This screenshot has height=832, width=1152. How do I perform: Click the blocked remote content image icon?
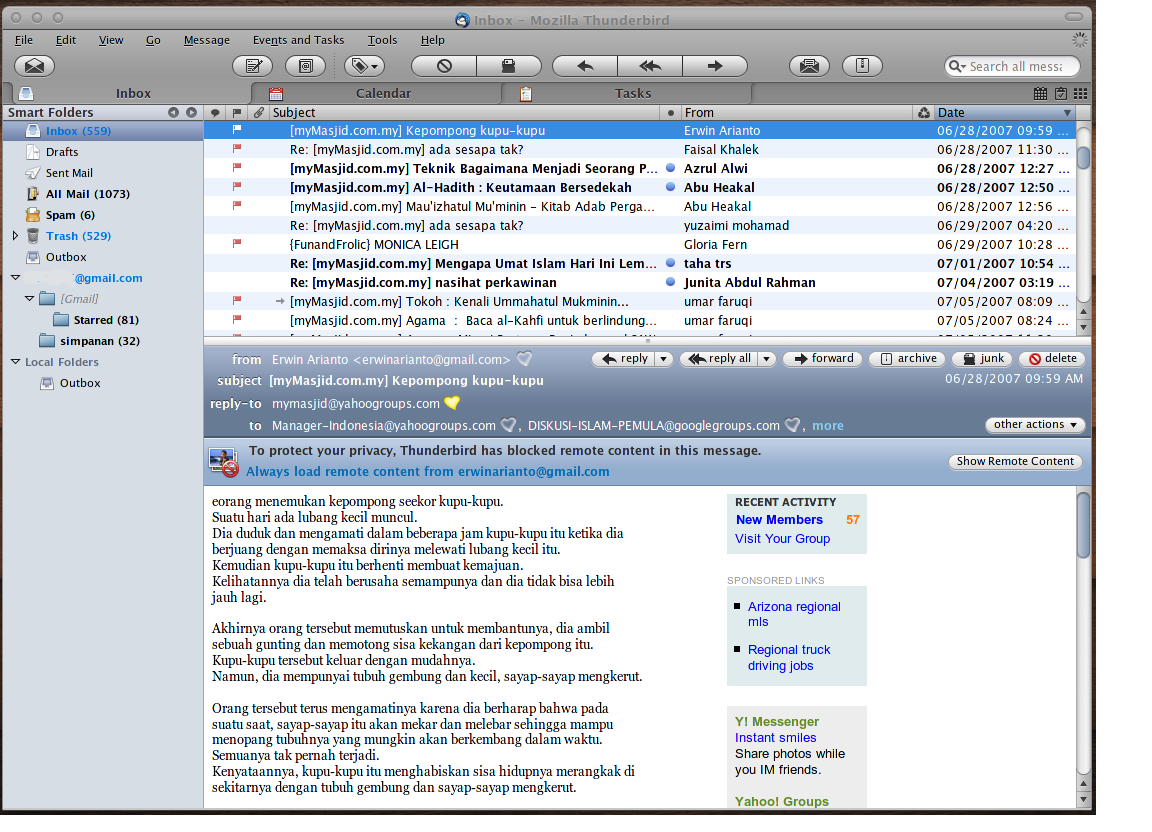223,462
